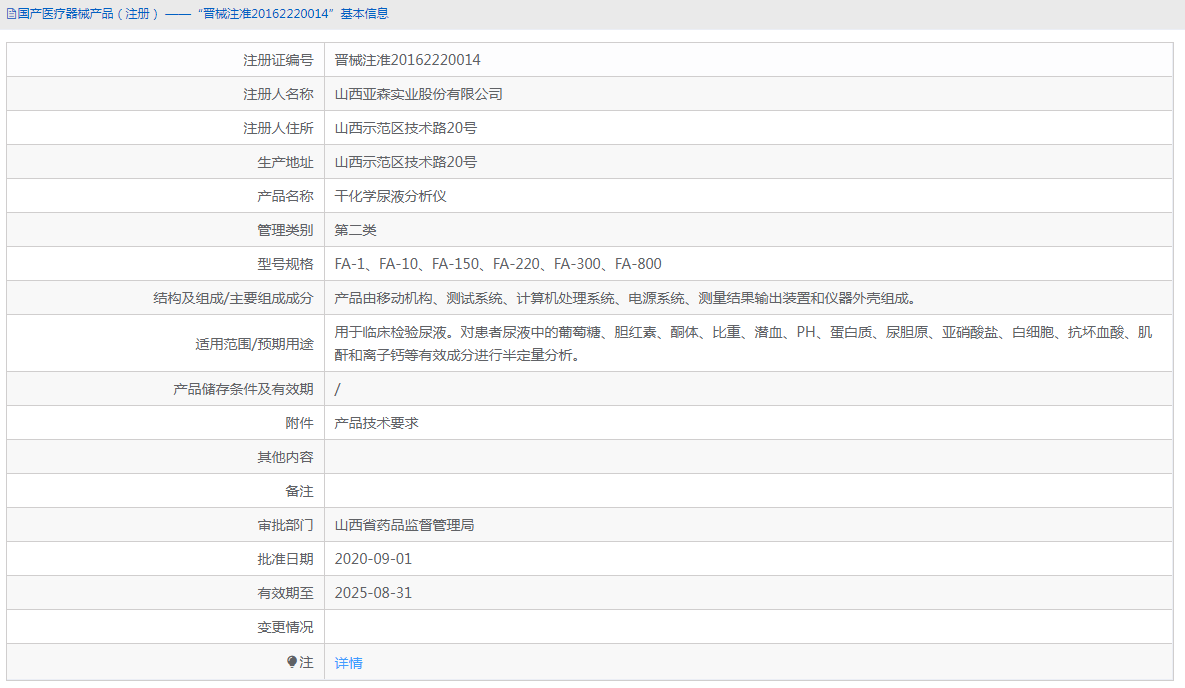Click the slash in 产品储存条件及有效期

coord(337,388)
